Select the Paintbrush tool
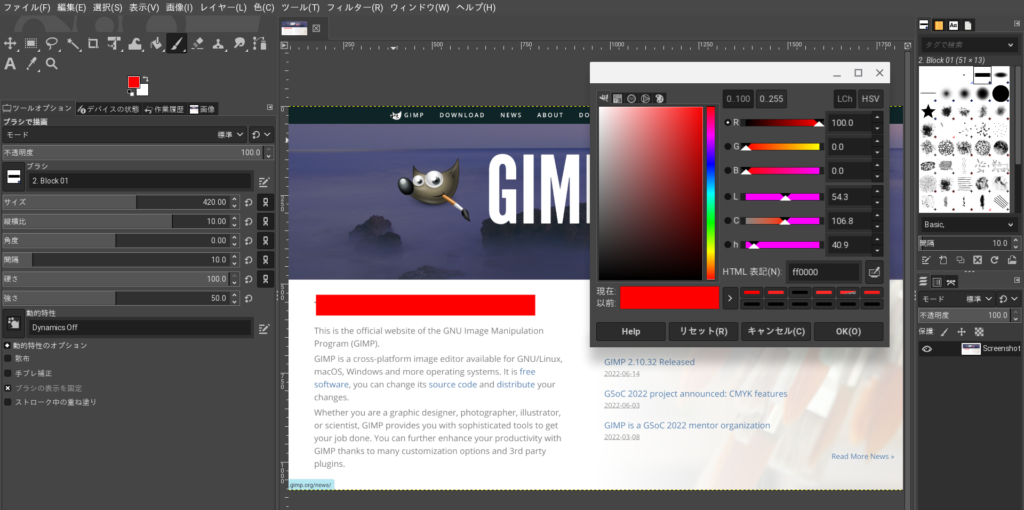 click(176, 44)
